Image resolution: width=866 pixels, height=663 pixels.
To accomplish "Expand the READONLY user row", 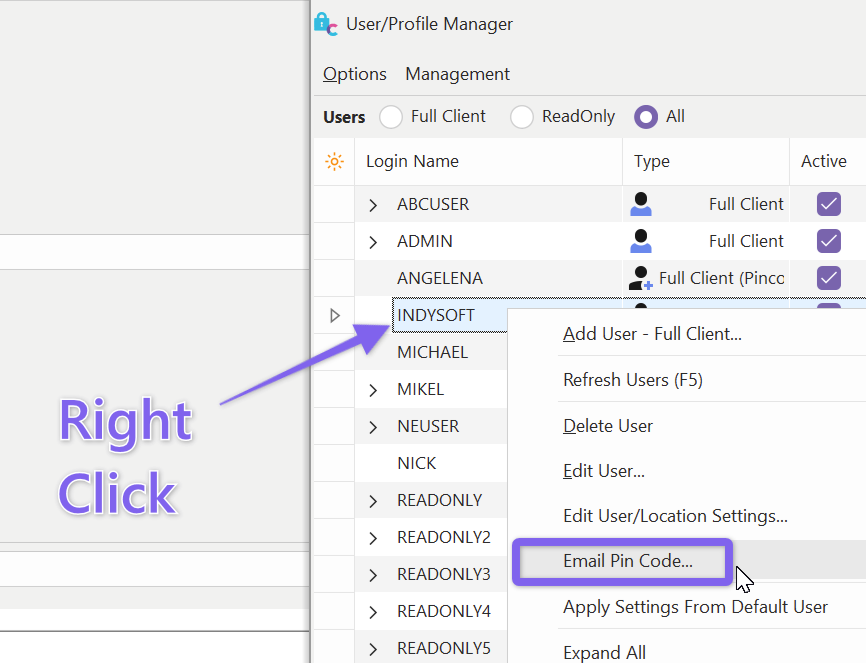I will click(x=373, y=501).
